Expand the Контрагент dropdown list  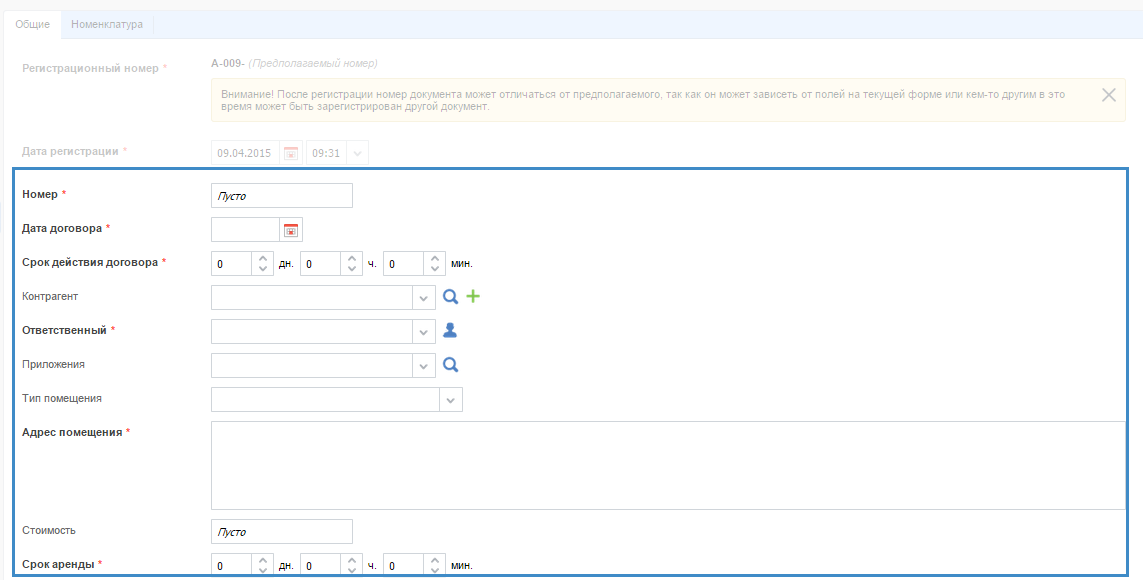point(424,298)
